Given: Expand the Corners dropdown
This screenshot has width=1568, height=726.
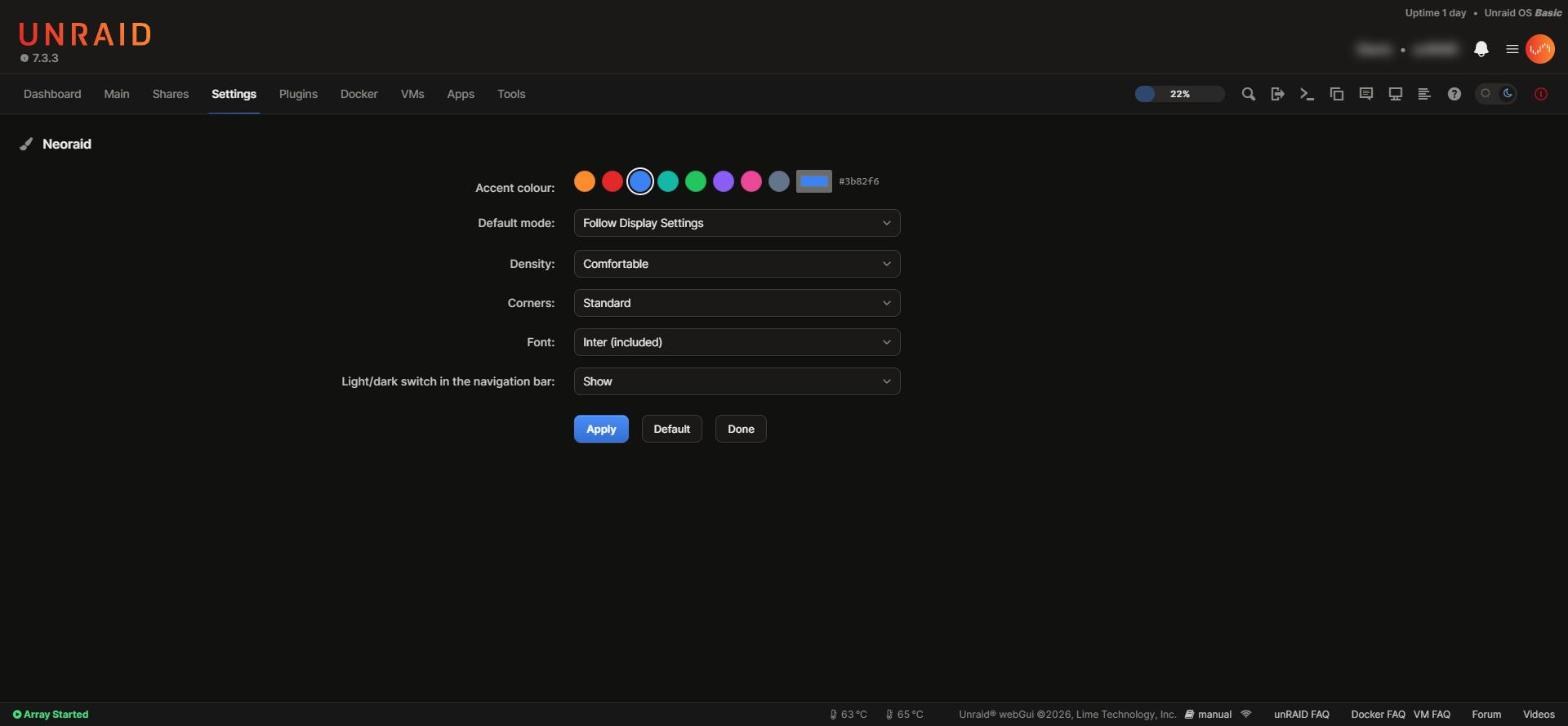Looking at the screenshot, I should [x=737, y=303].
